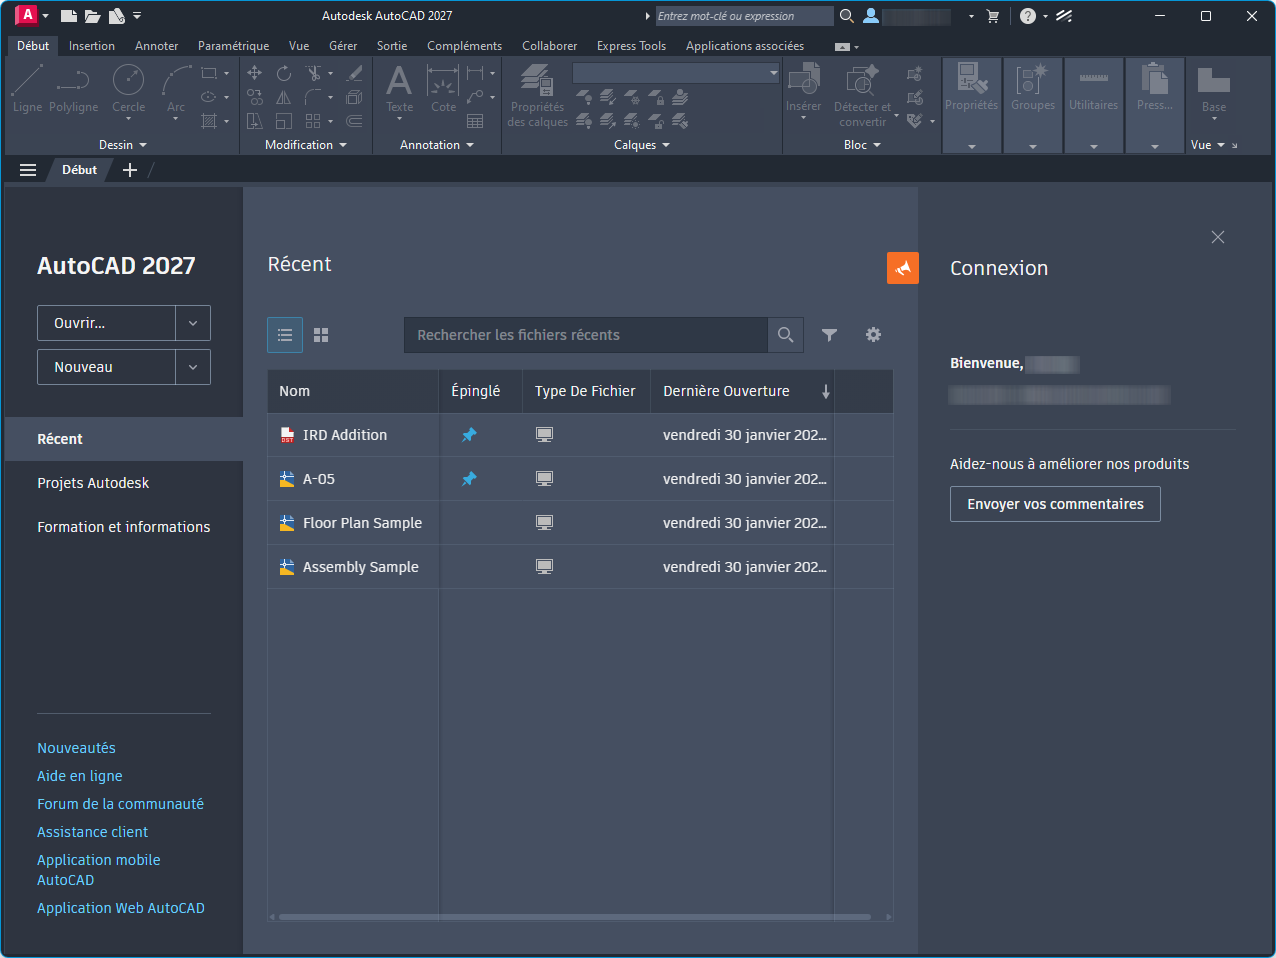Viewport: 1276px width, 958px height.
Task: Open Forum de la communauté link
Action: point(120,804)
